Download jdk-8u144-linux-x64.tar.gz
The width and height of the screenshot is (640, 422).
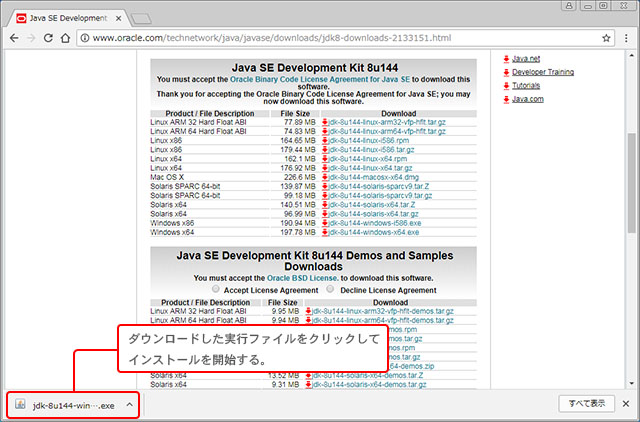[370, 168]
